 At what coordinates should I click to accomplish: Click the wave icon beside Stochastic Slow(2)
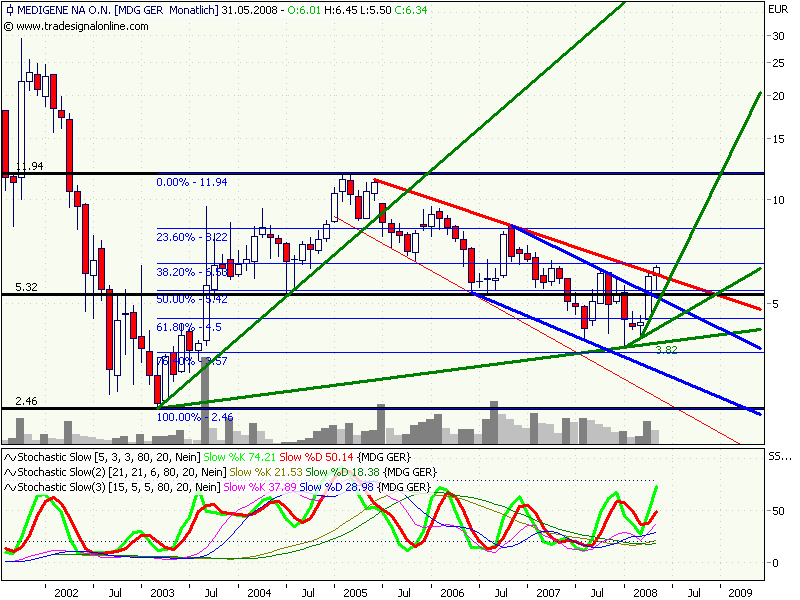(x=10, y=472)
